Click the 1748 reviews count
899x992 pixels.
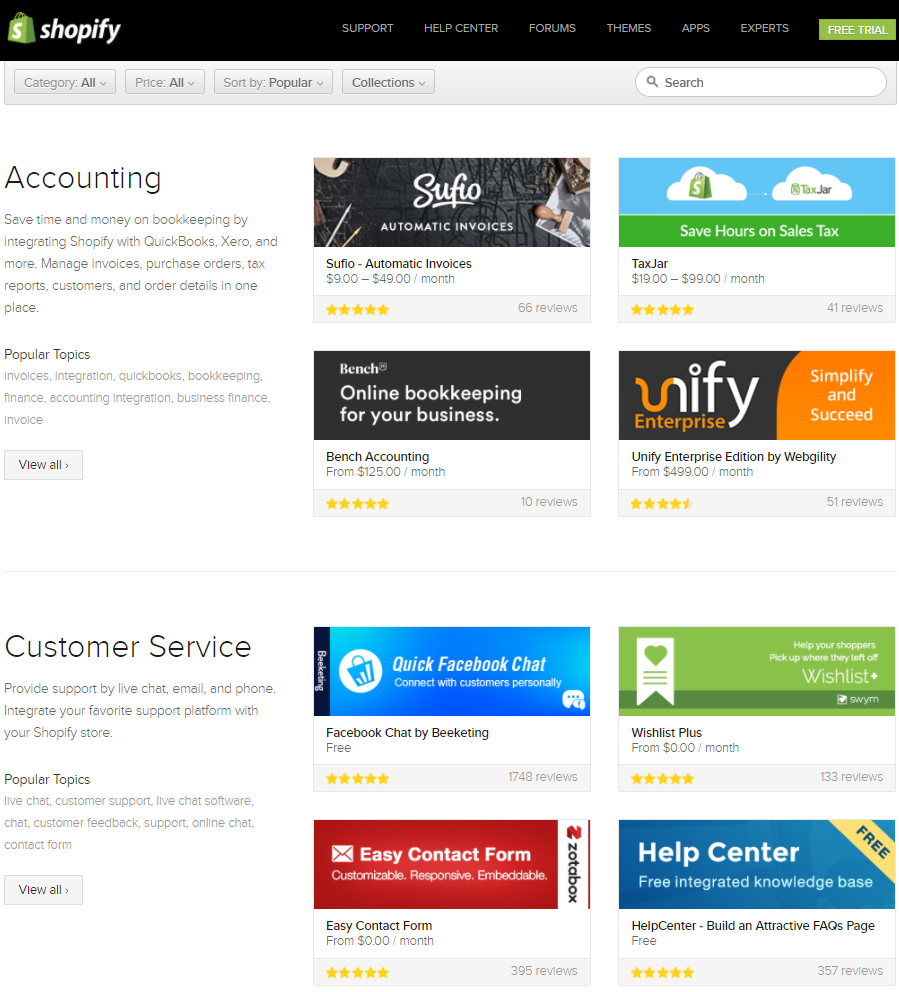click(x=543, y=776)
